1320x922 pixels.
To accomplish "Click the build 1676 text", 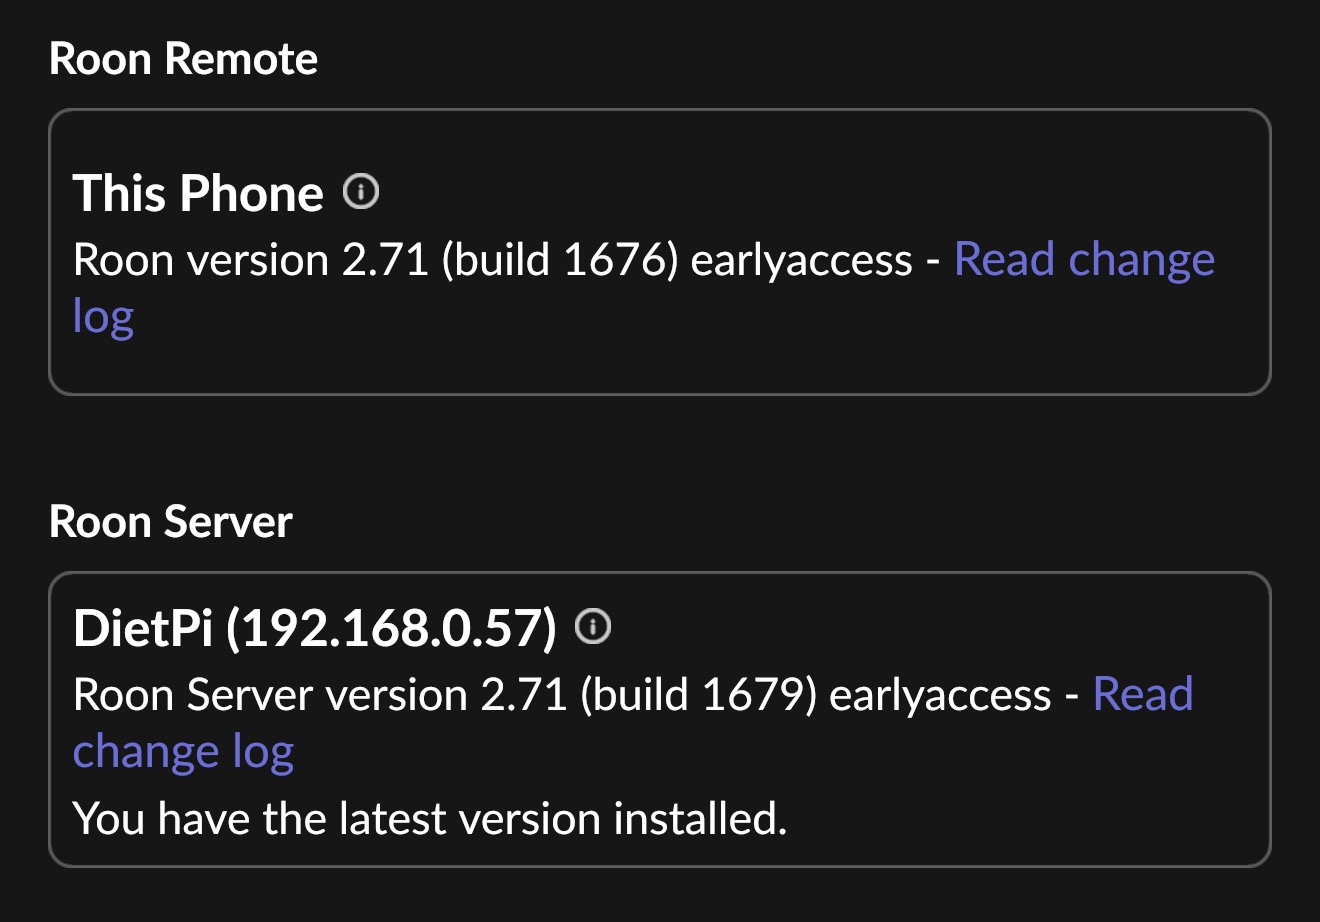I will click(x=561, y=261).
